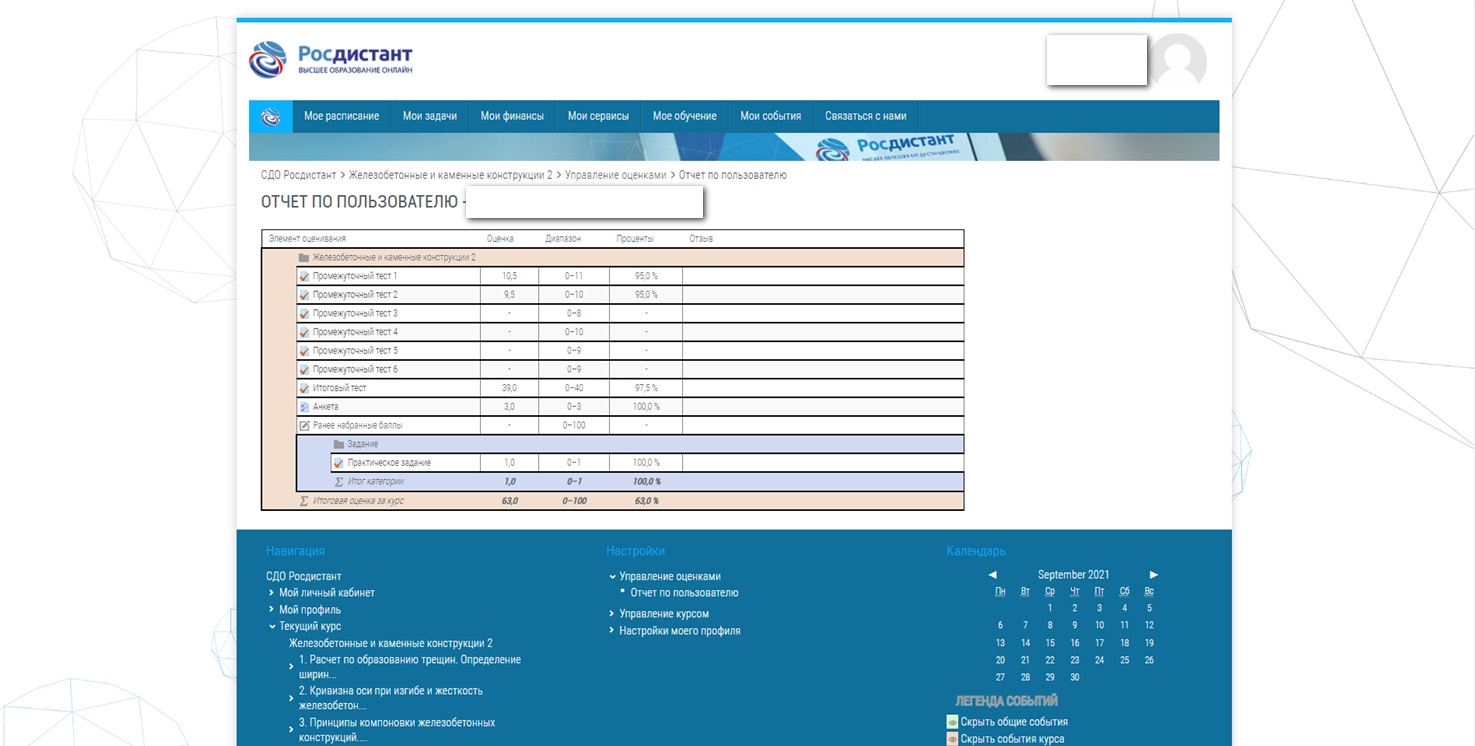
Task: Go to next month in the calendar
Action: tap(1153, 575)
